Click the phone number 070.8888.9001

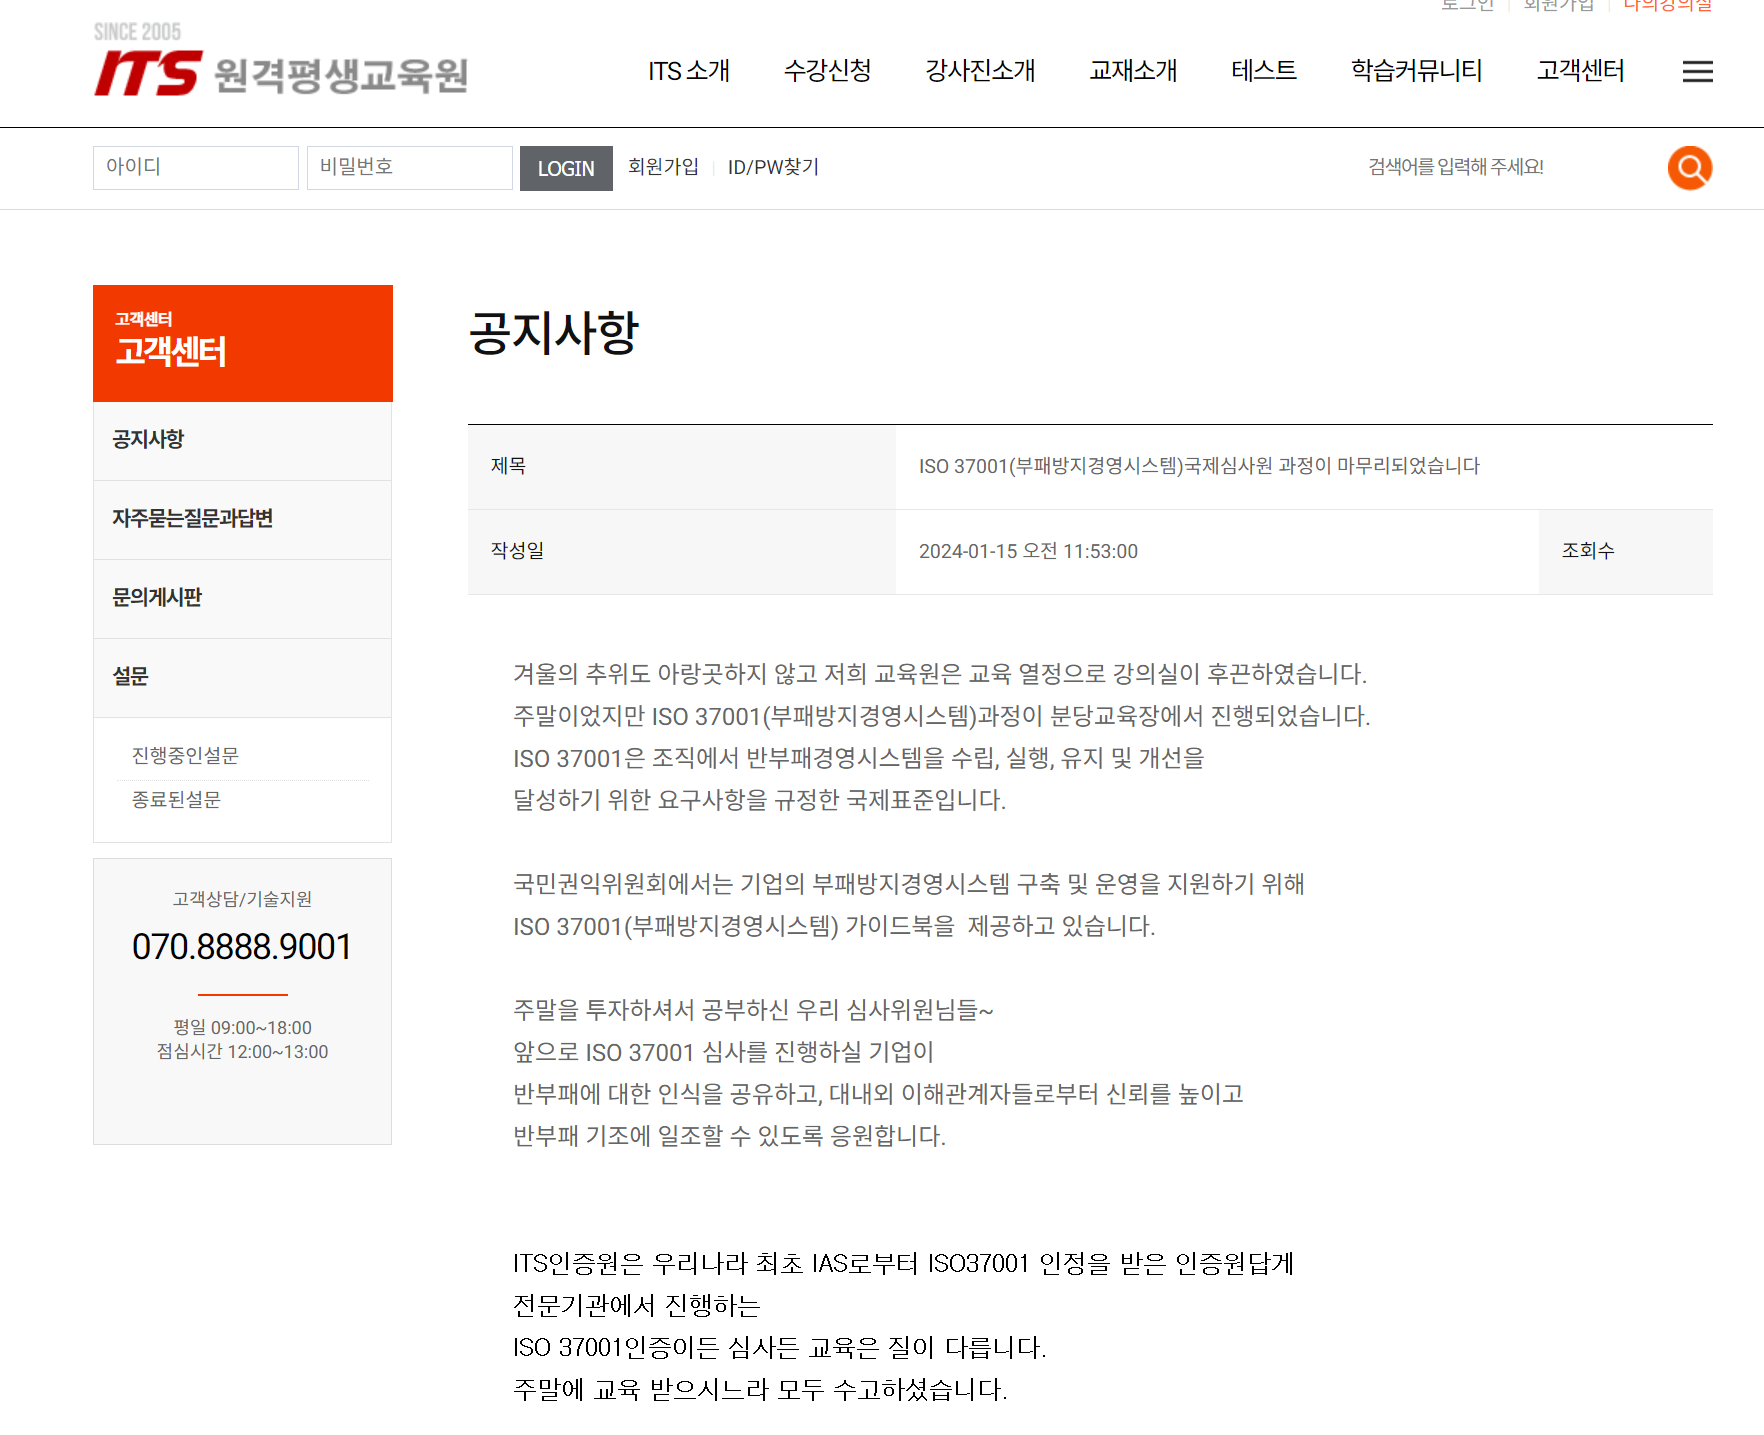click(x=242, y=947)
